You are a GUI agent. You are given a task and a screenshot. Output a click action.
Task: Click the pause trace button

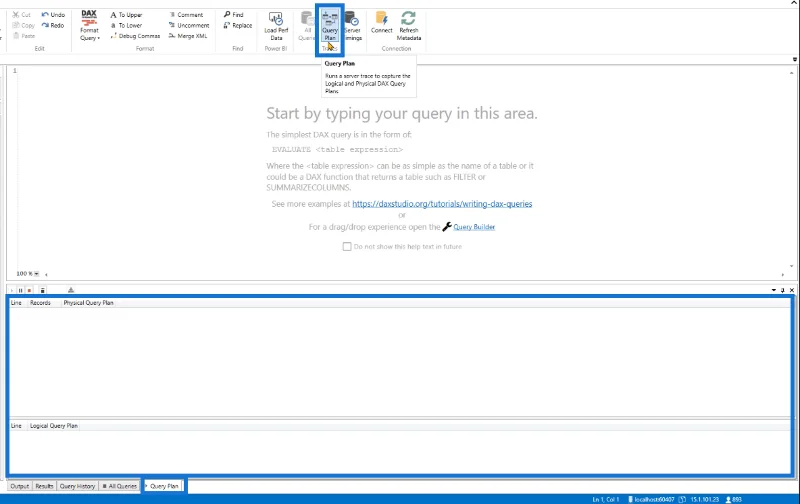(20, 290)
